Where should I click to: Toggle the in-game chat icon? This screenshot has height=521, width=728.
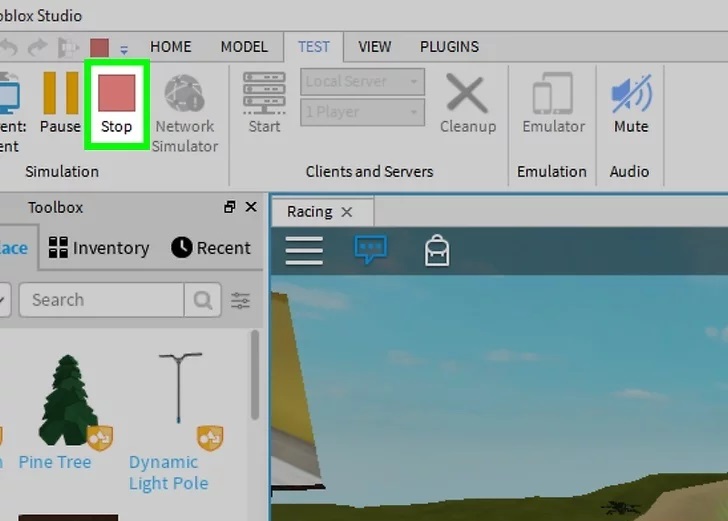(x=370, y=249)
